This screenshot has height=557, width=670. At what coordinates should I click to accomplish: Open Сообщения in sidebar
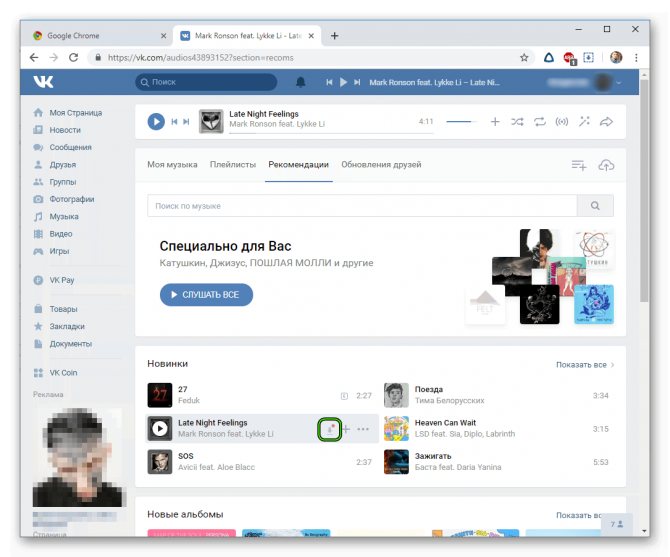coord(62,147)
